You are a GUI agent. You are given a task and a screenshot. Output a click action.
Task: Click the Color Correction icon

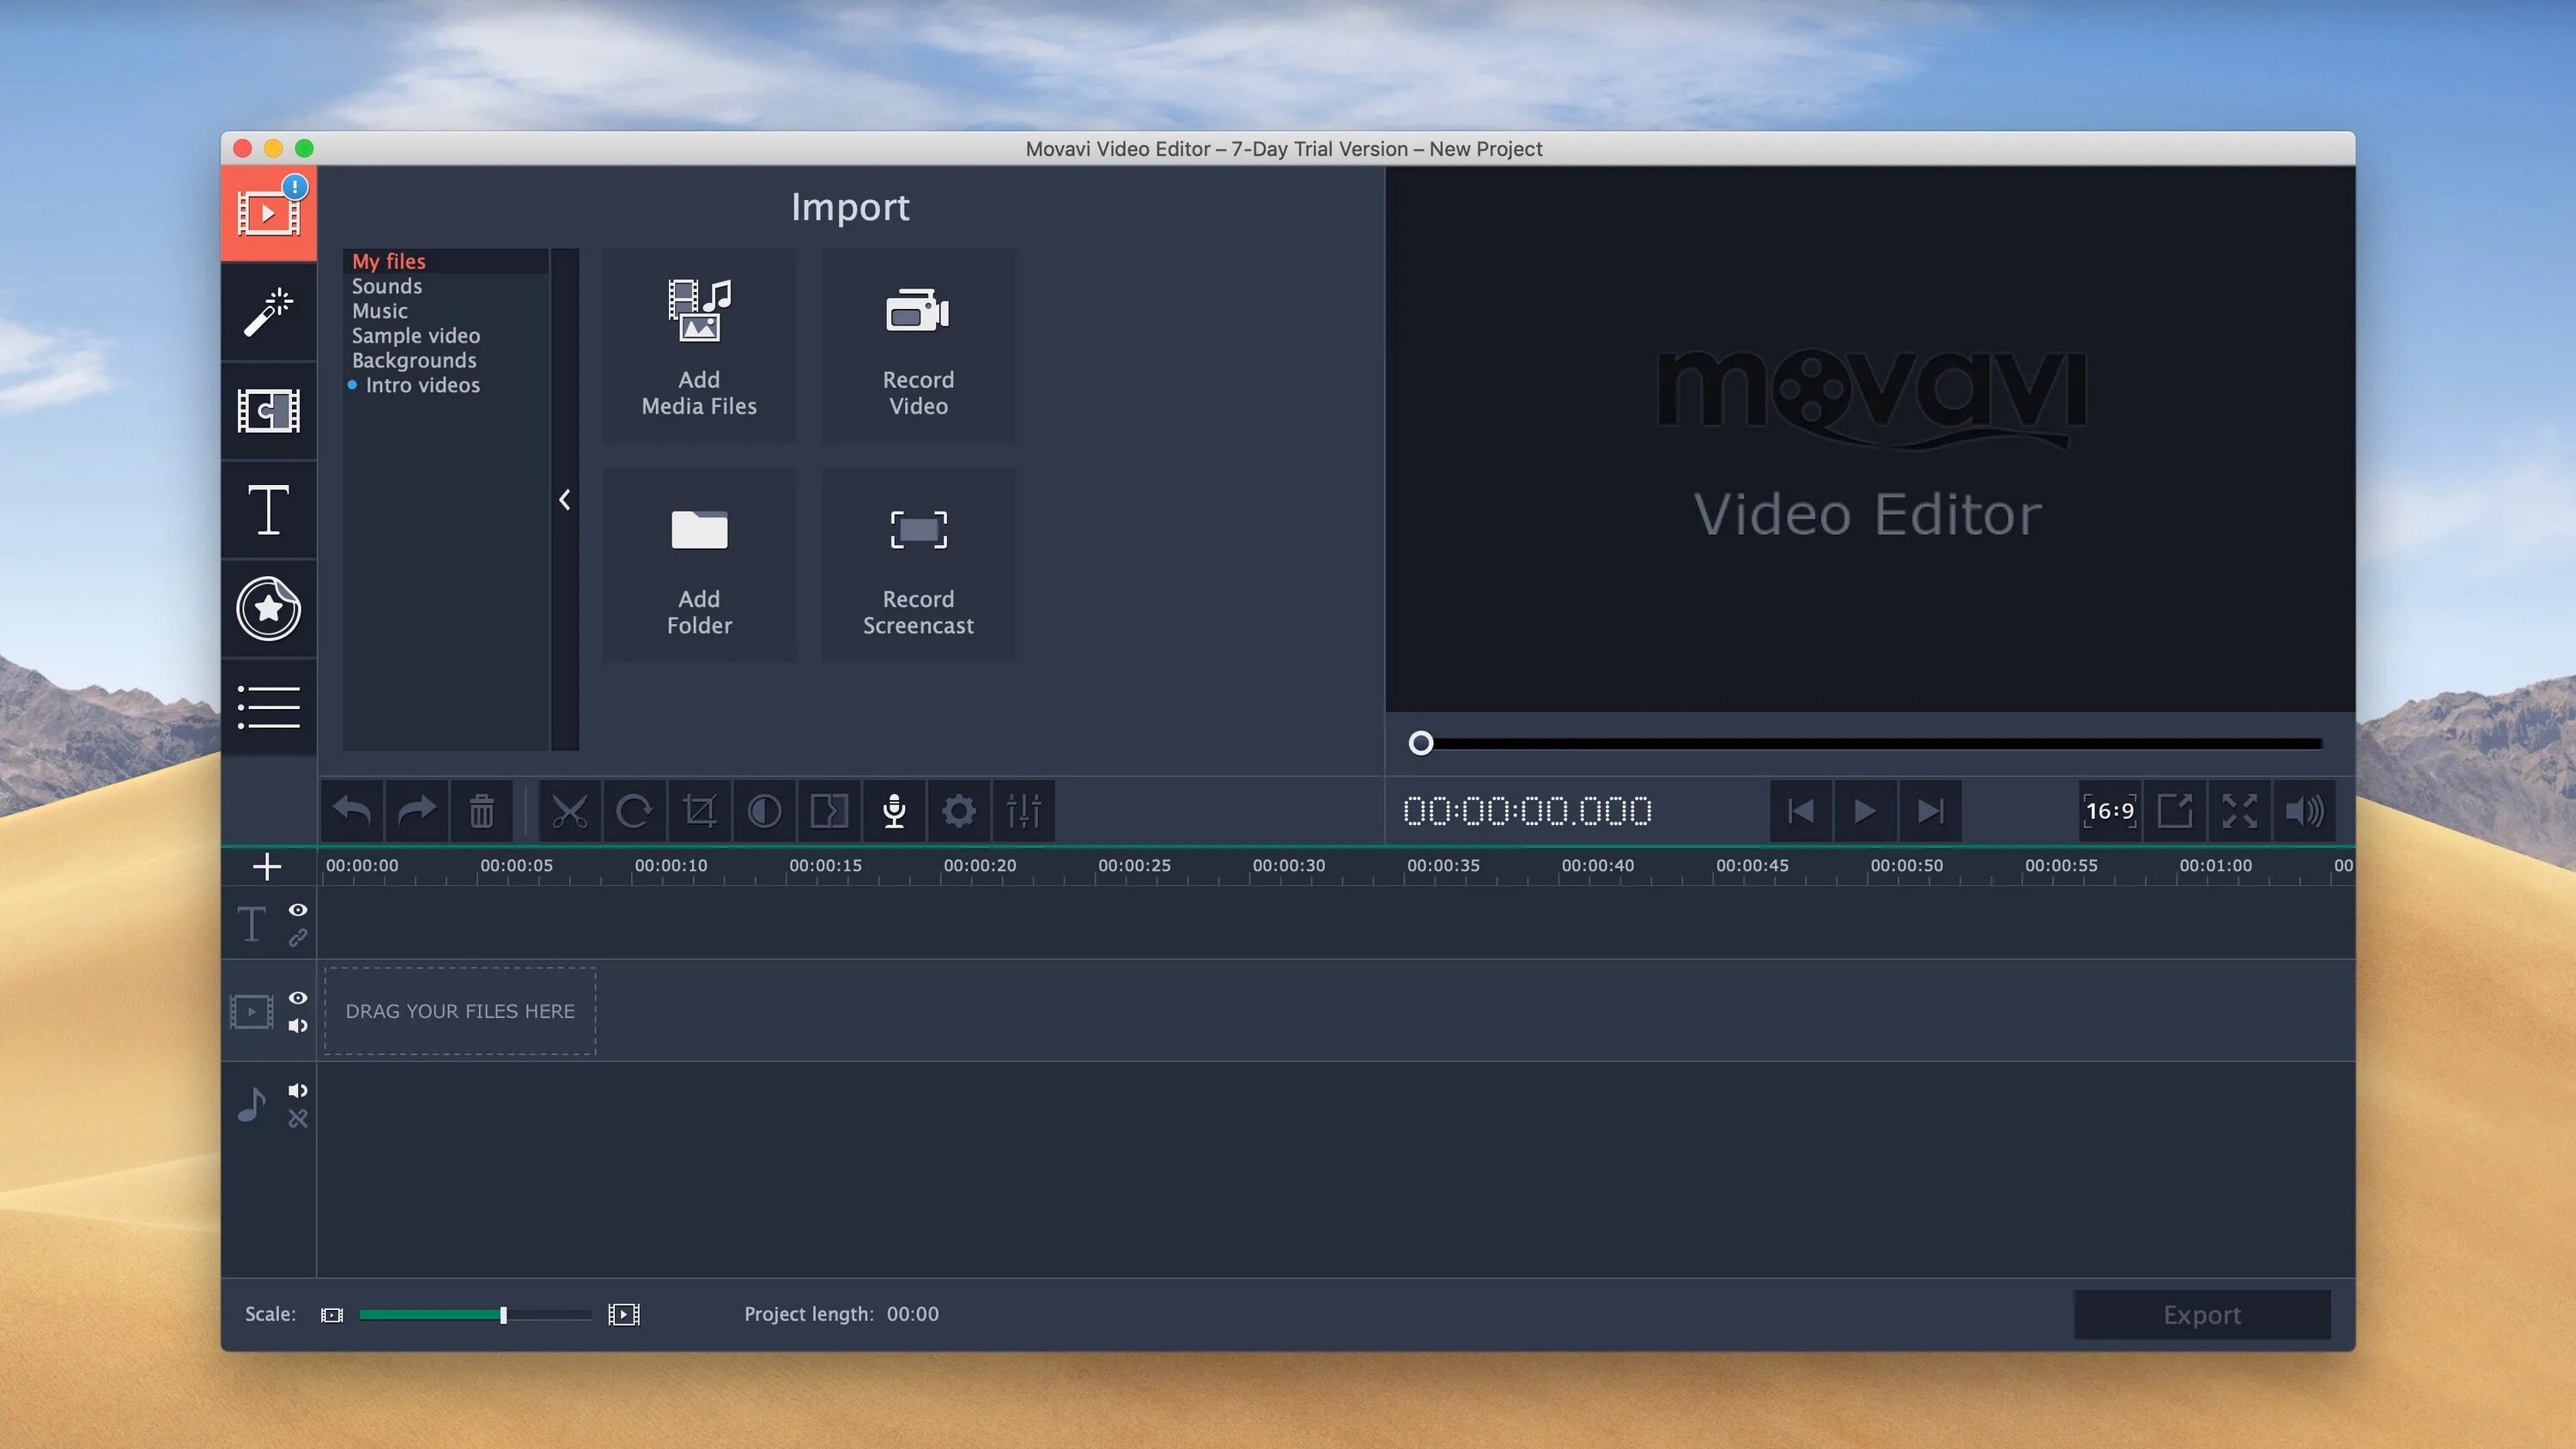point(764,812)
